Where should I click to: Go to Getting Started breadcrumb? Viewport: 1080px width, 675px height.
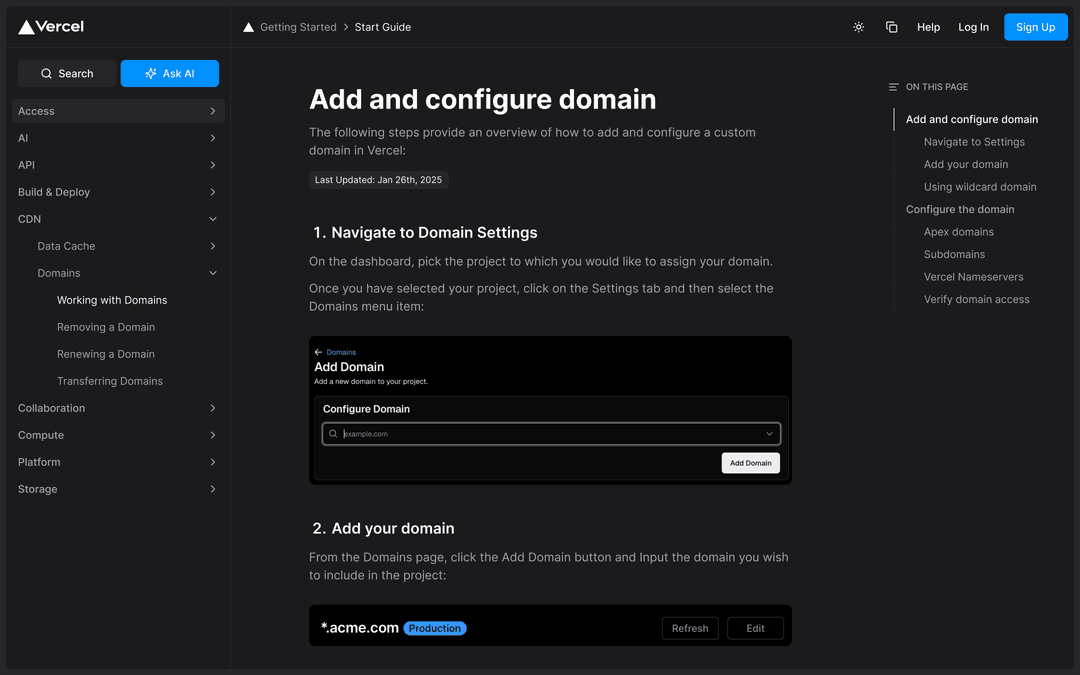[298, 27]
